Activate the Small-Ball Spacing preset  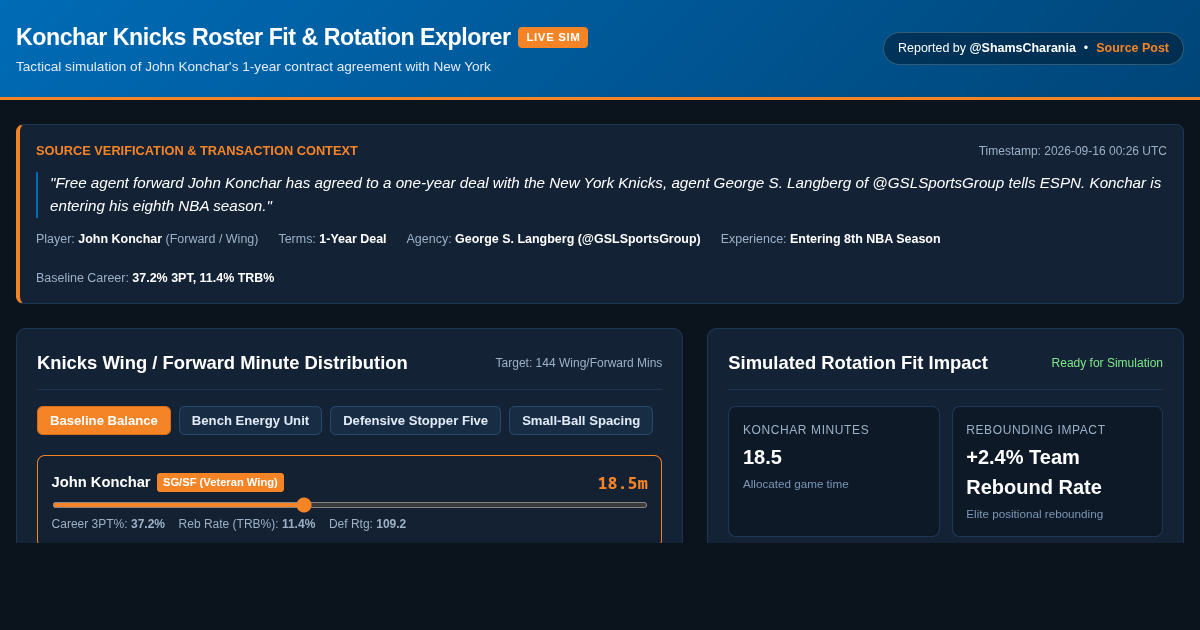(x=581, y=420)
